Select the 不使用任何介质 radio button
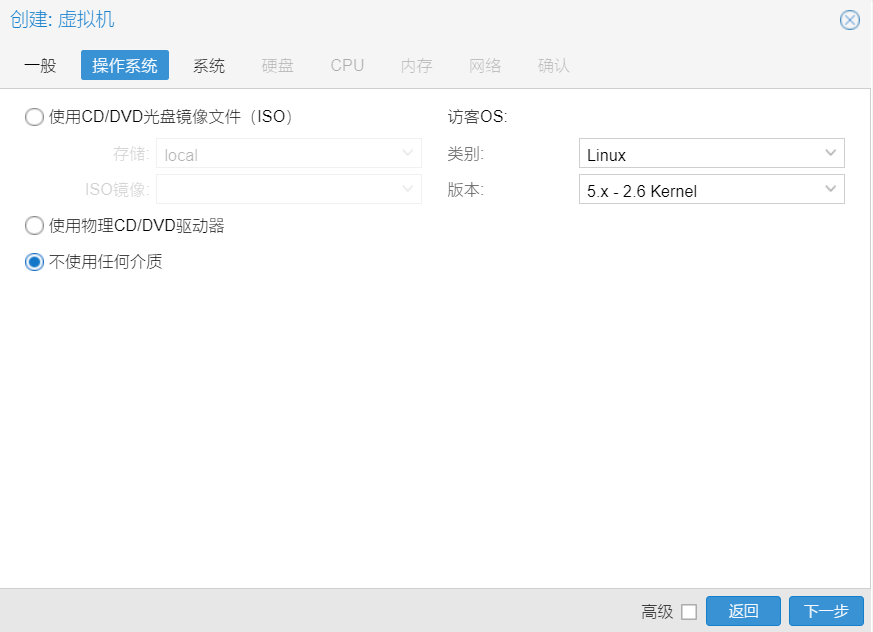The width and height of the screenshot is (873, 632). pos(35,262)
